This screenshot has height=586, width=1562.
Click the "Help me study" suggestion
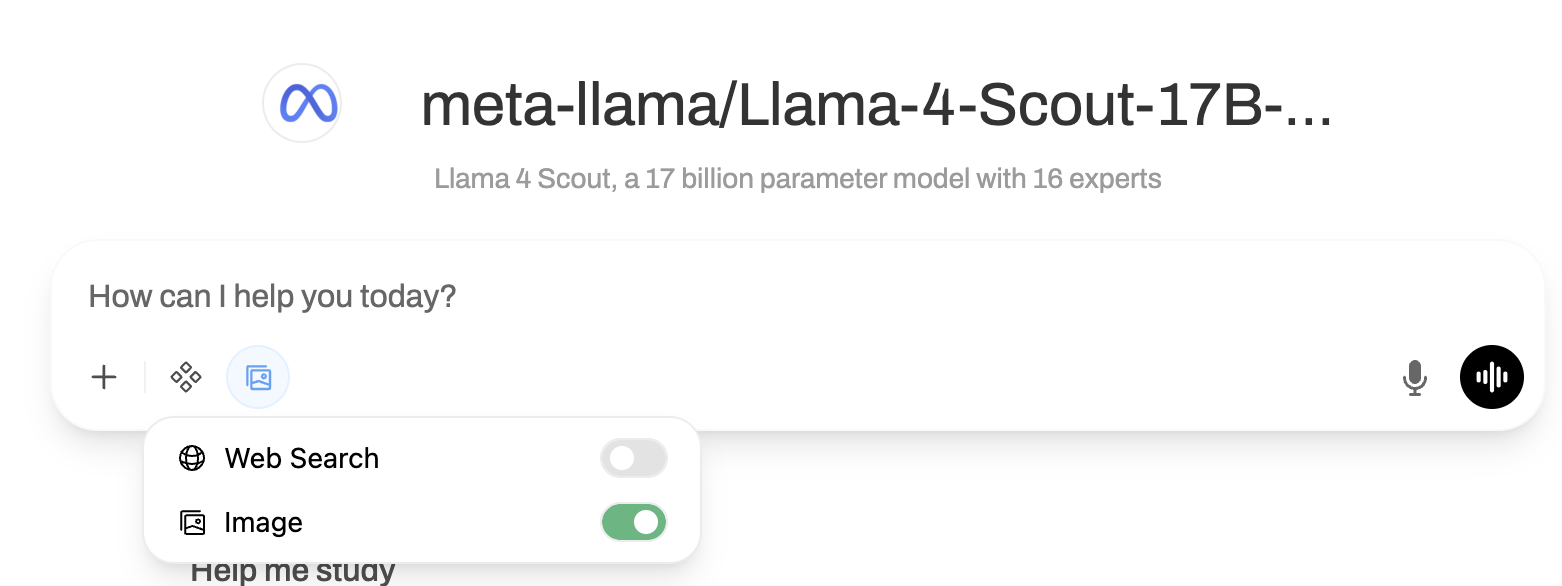tap(293, 572)
